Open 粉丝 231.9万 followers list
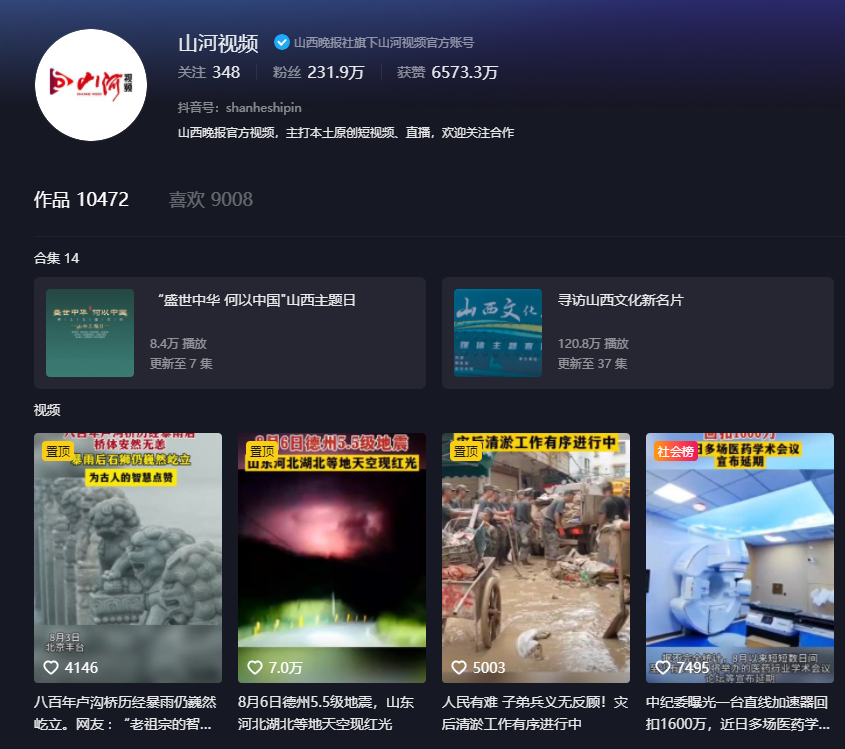 (x=318, y=72)
